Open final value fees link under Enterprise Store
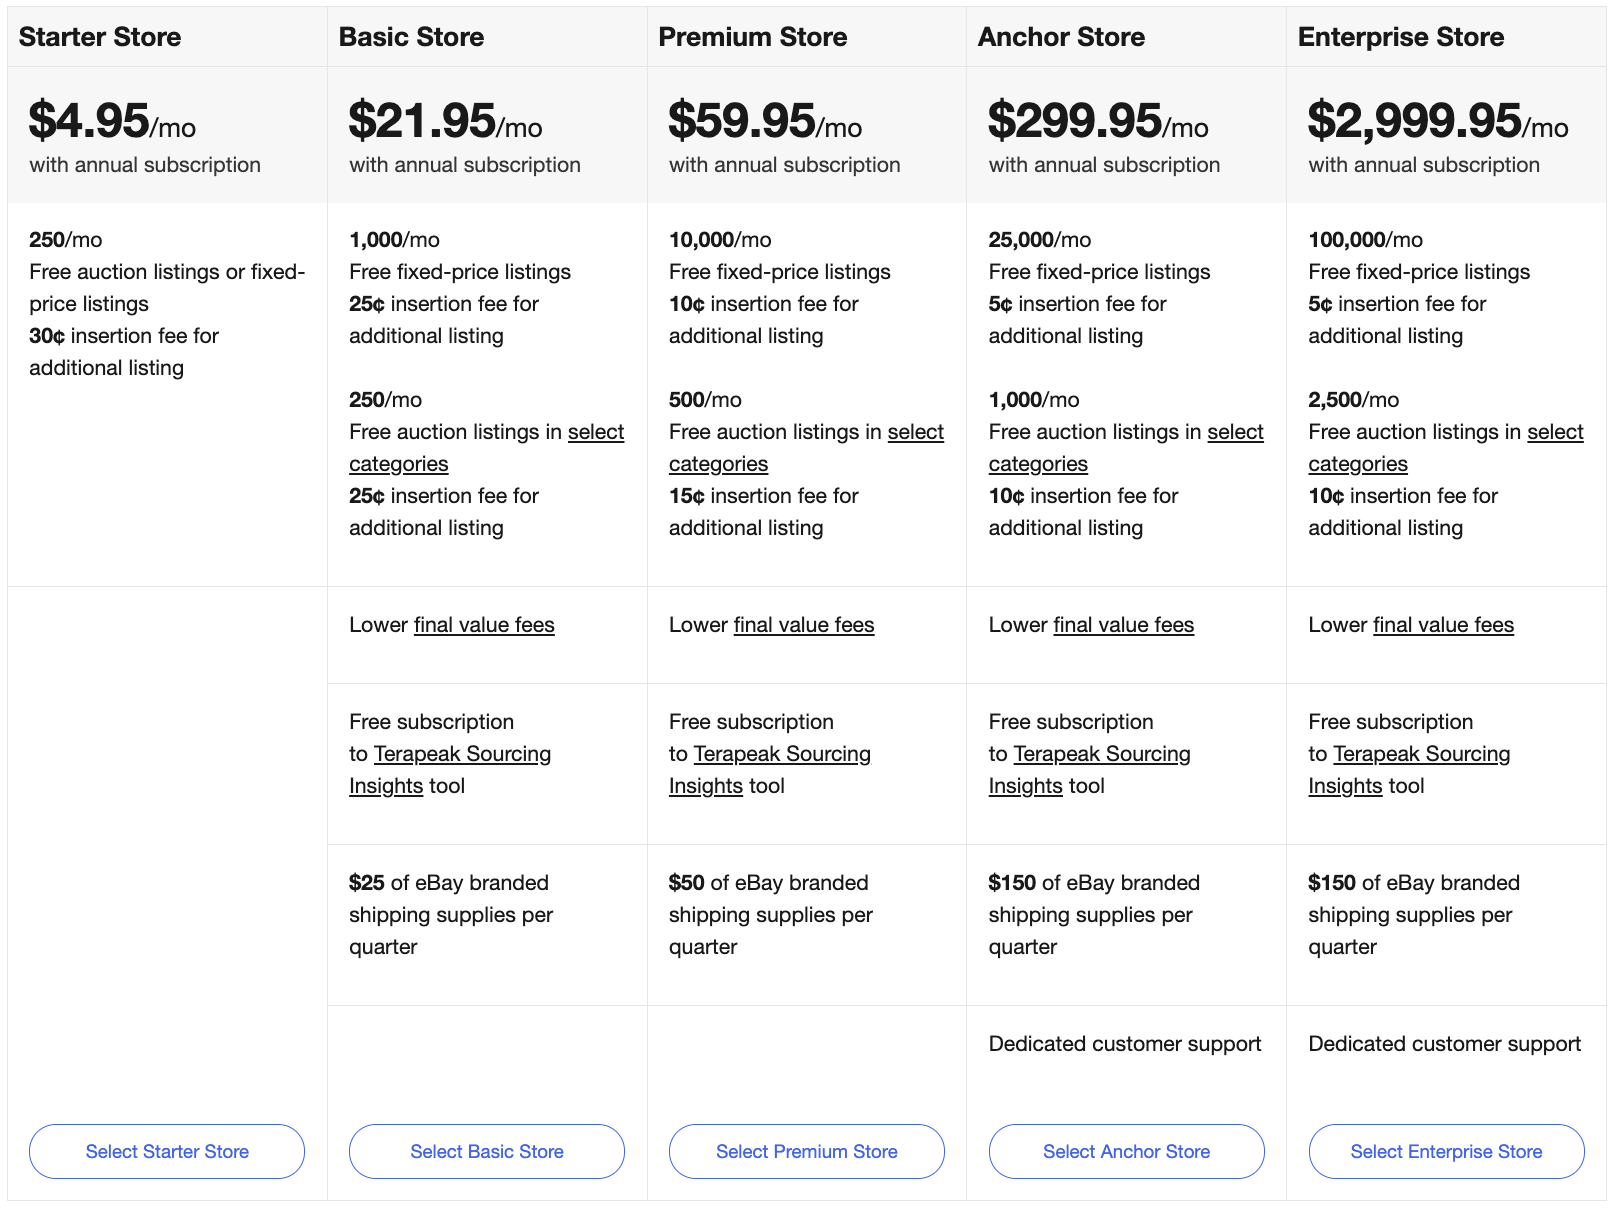1616x1210 pixels. [1443, 625]
